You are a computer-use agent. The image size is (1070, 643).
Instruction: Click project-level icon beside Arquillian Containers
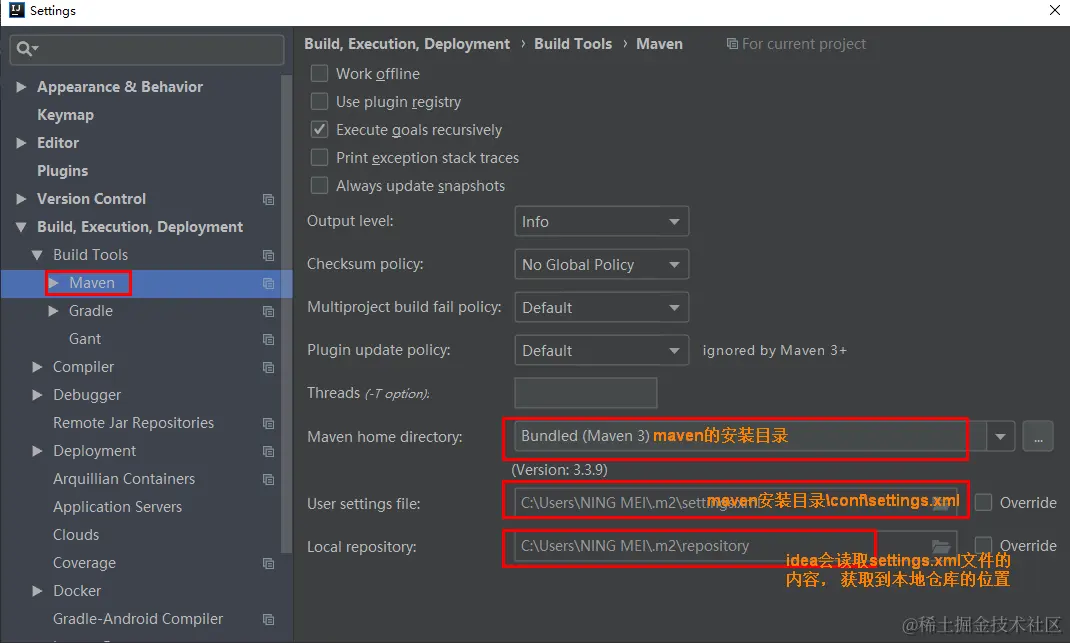[268, 479]
